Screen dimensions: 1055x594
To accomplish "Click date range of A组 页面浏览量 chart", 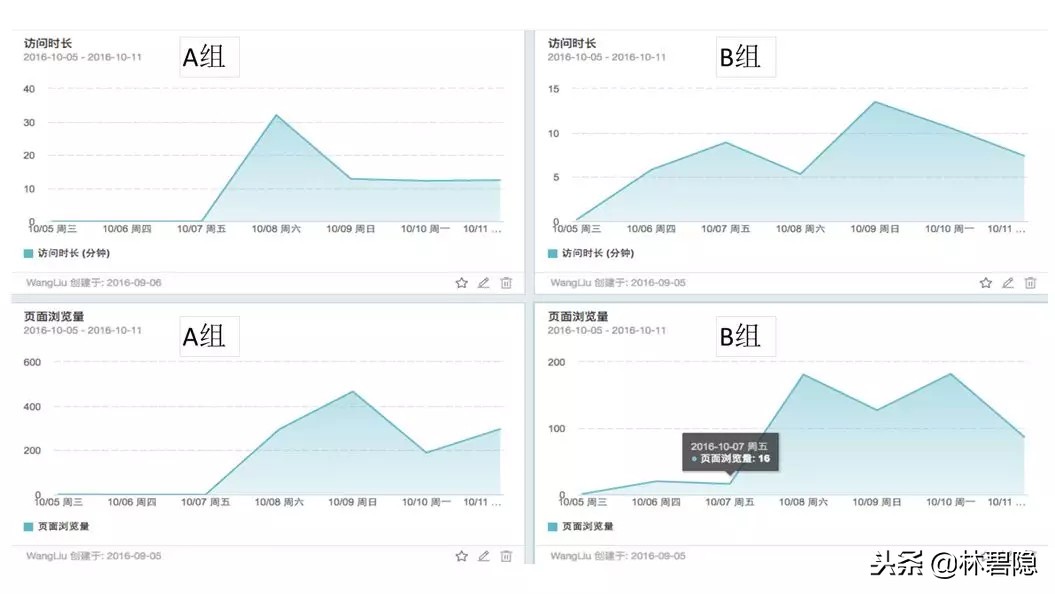I will [x=83, y=330].
